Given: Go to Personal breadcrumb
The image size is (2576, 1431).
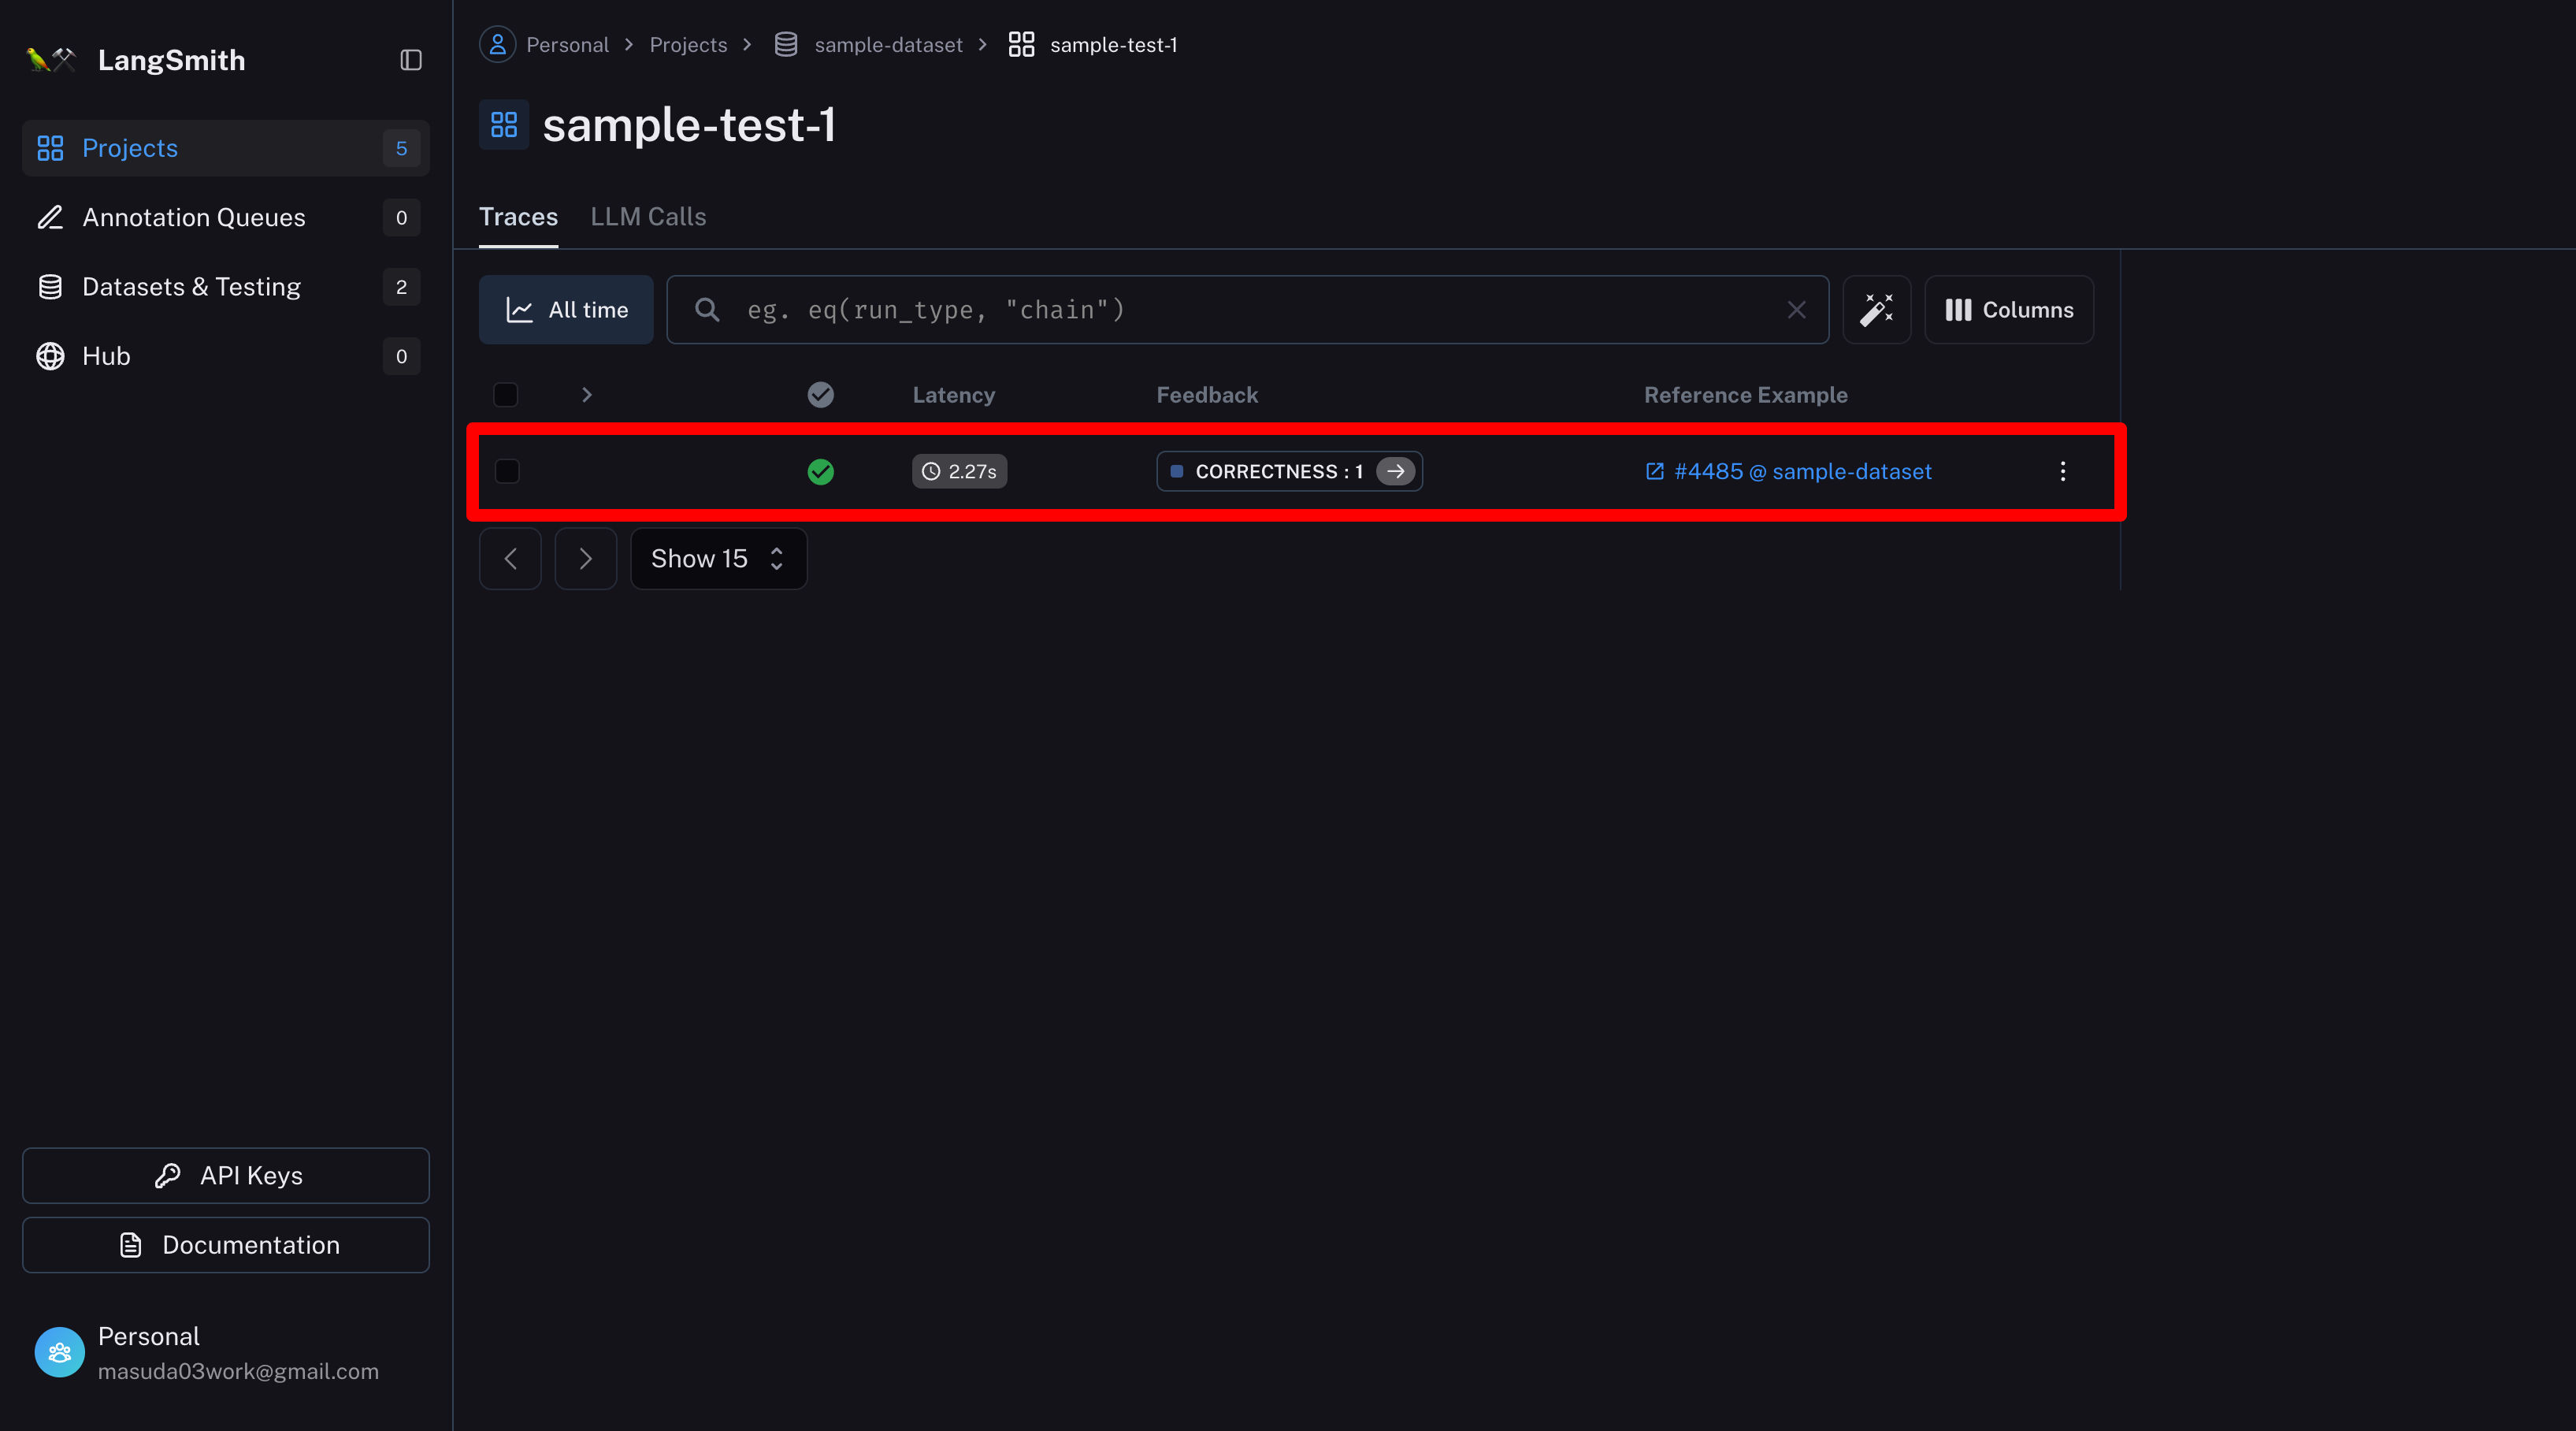Looking at the screenshot, I should point(567,45).
